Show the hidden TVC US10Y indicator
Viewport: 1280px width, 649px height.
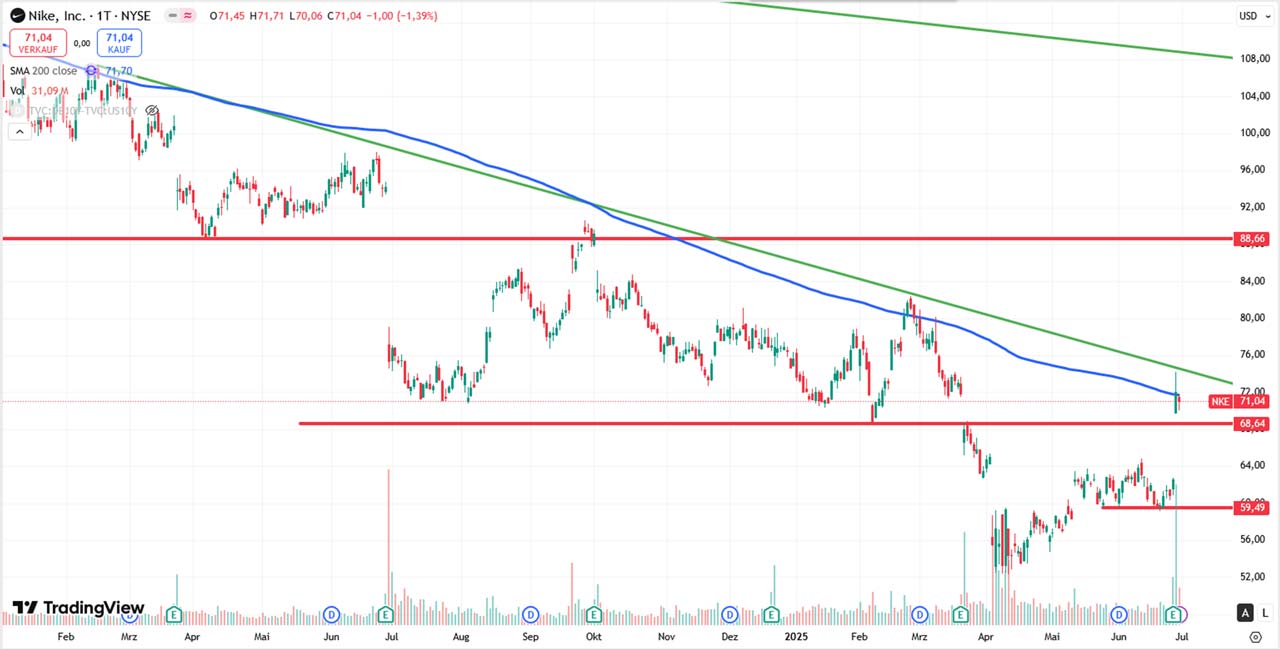click(x=152, y=111)
